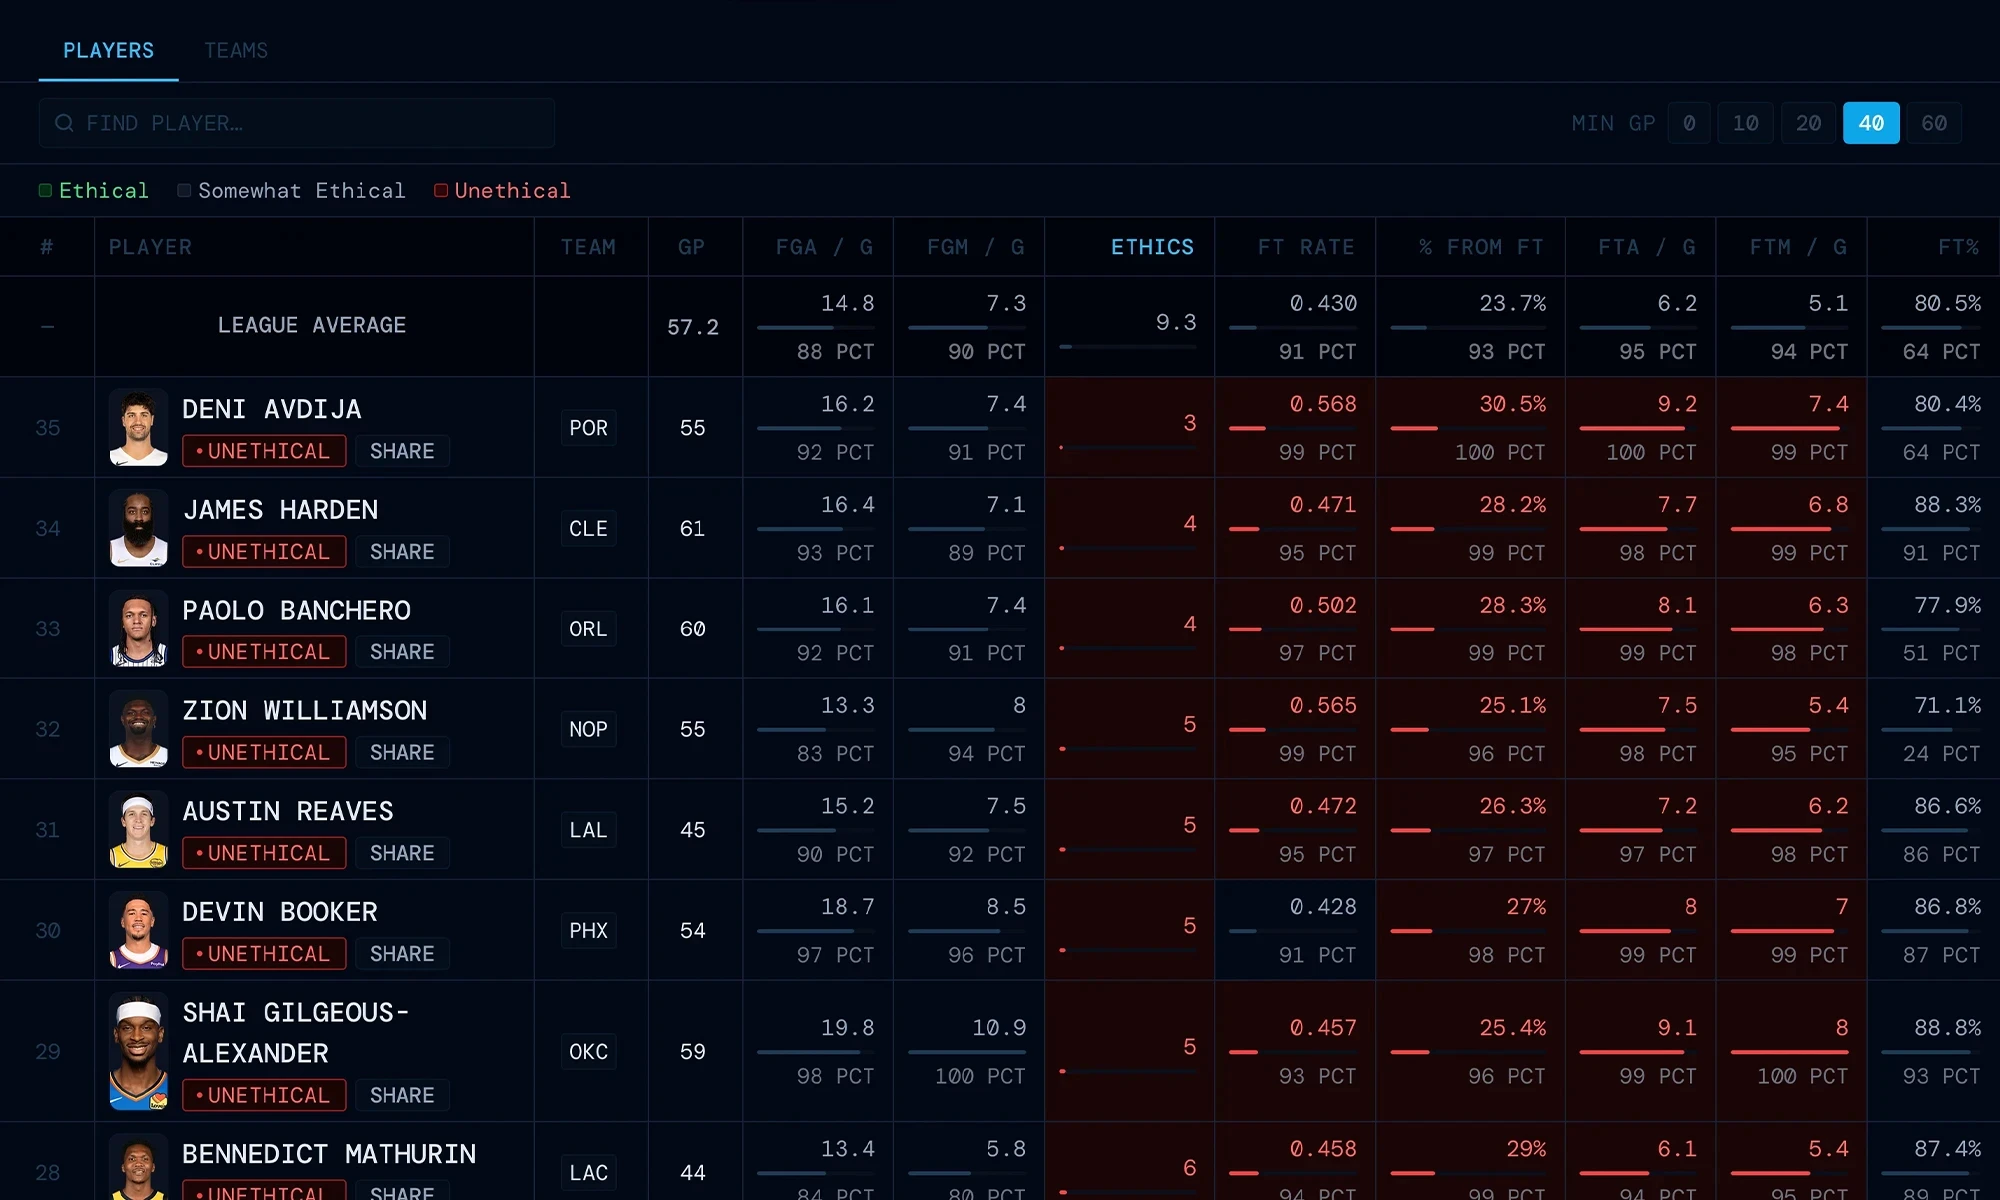The image size is (2000, 1200).
Task: Open Shai Gilgeous-Alexander's headshot image
Action: click(138, 1052)
